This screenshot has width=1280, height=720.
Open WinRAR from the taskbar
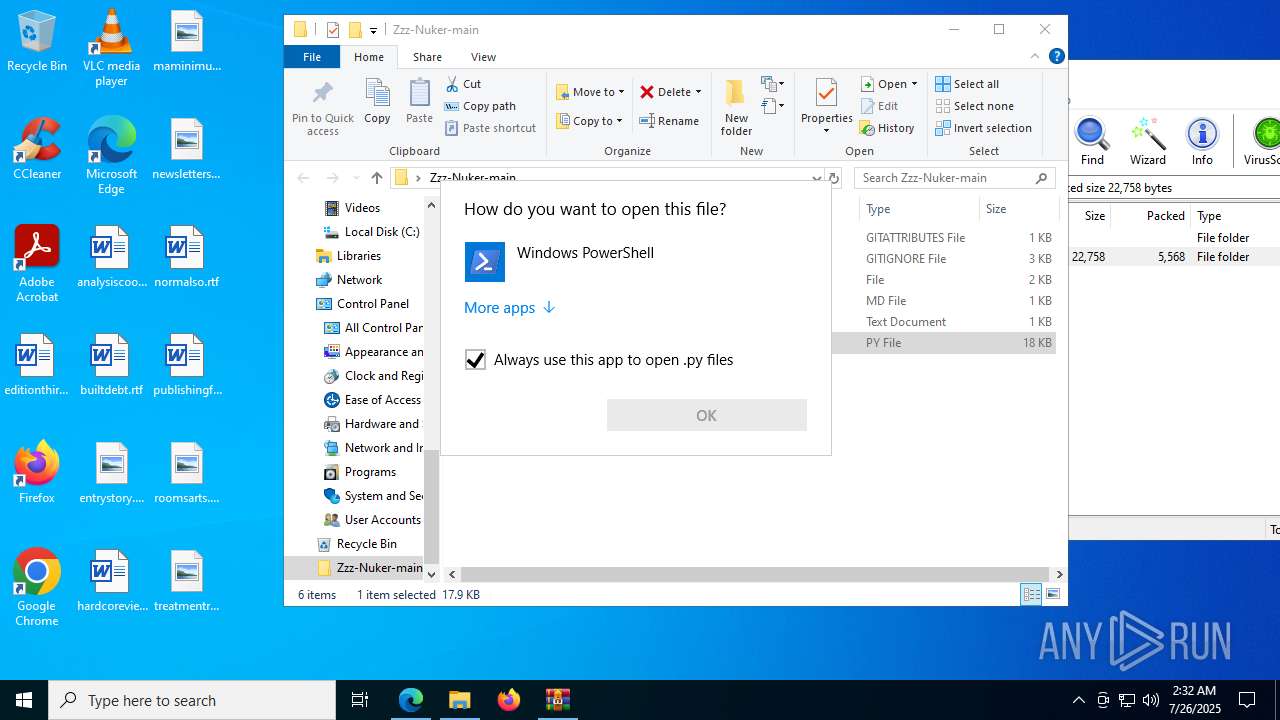558,700
